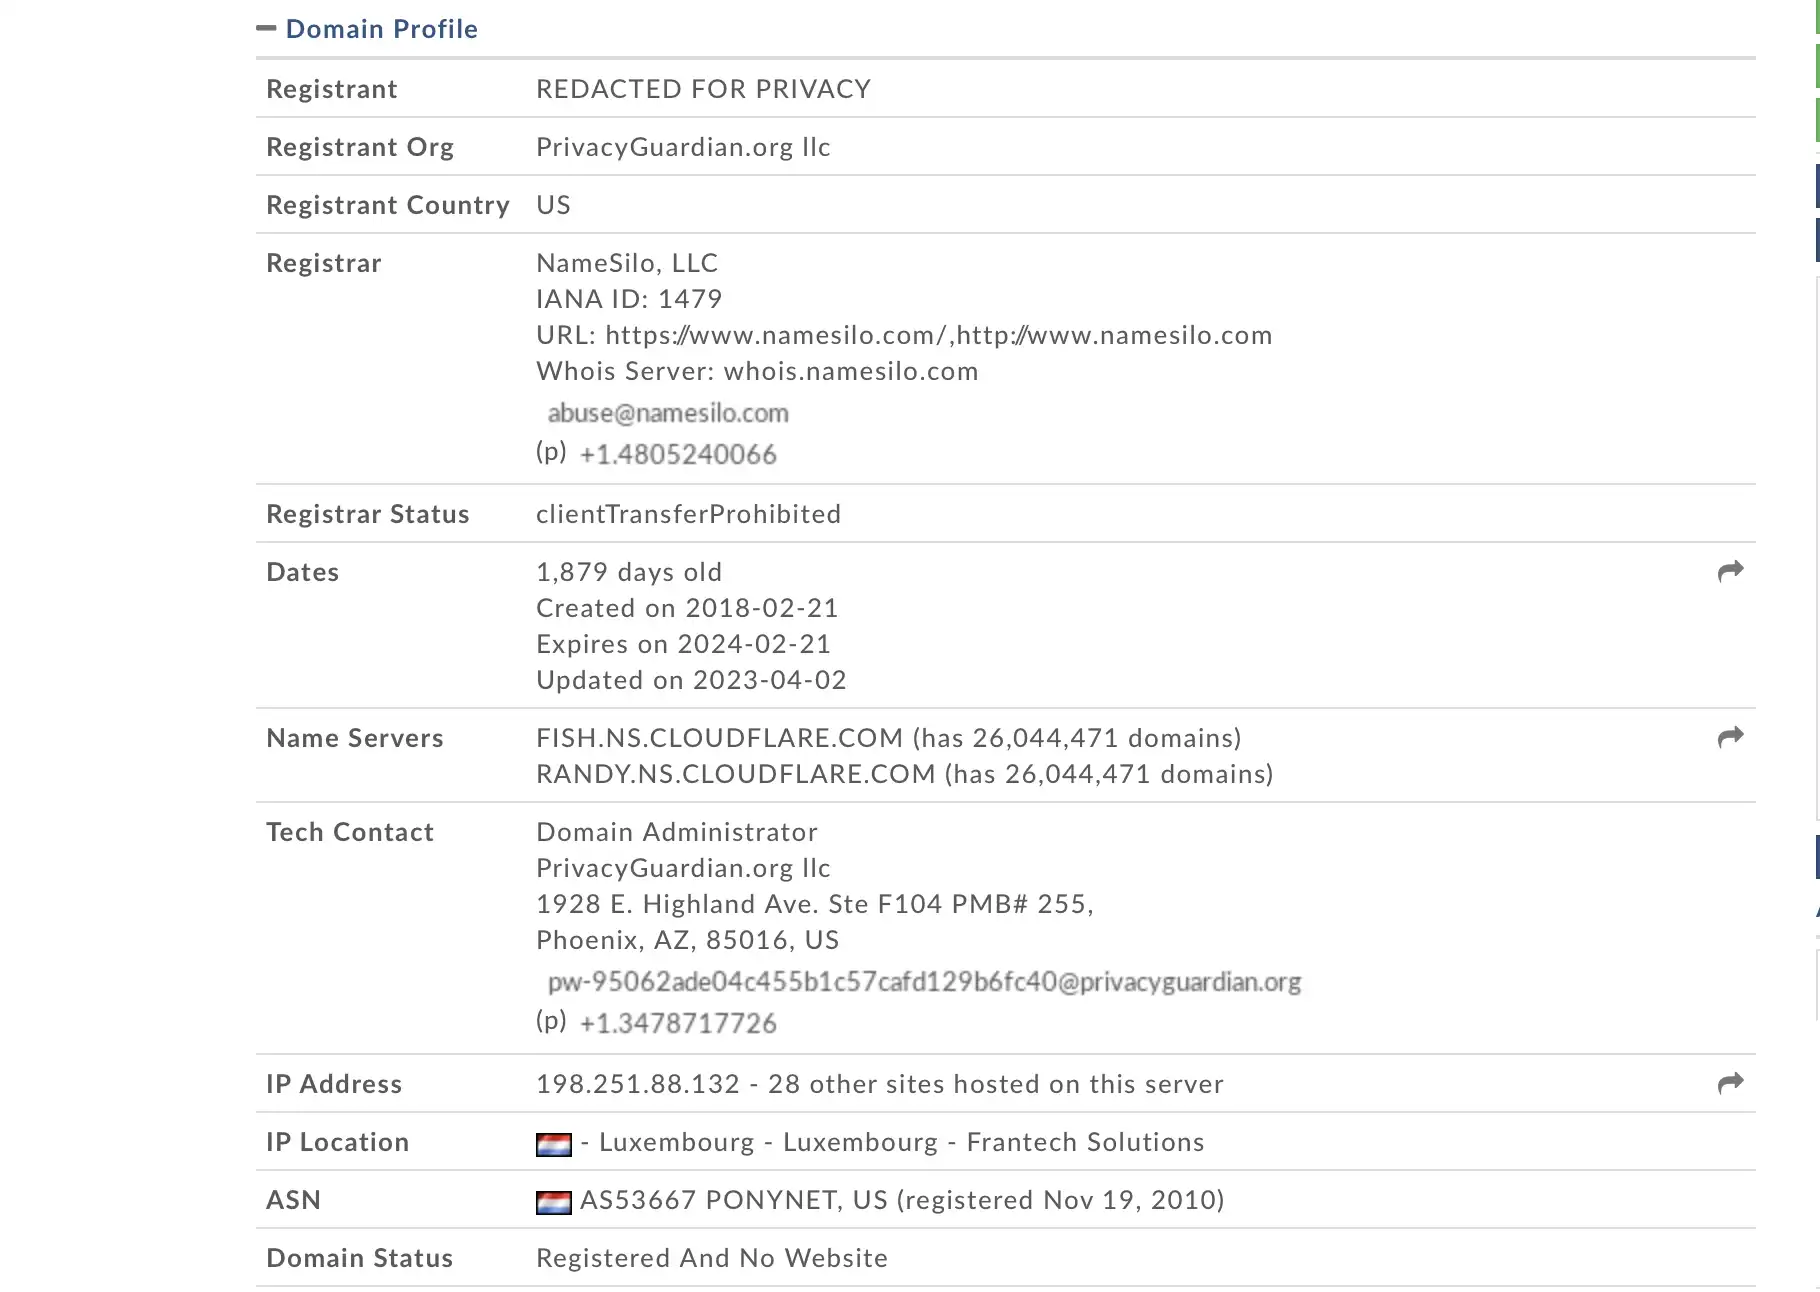Viewport: 1820px width, 1292px height.
Task: Click PrivacyGuardian.org llc registrant org value
Action: tap(683, 147)
